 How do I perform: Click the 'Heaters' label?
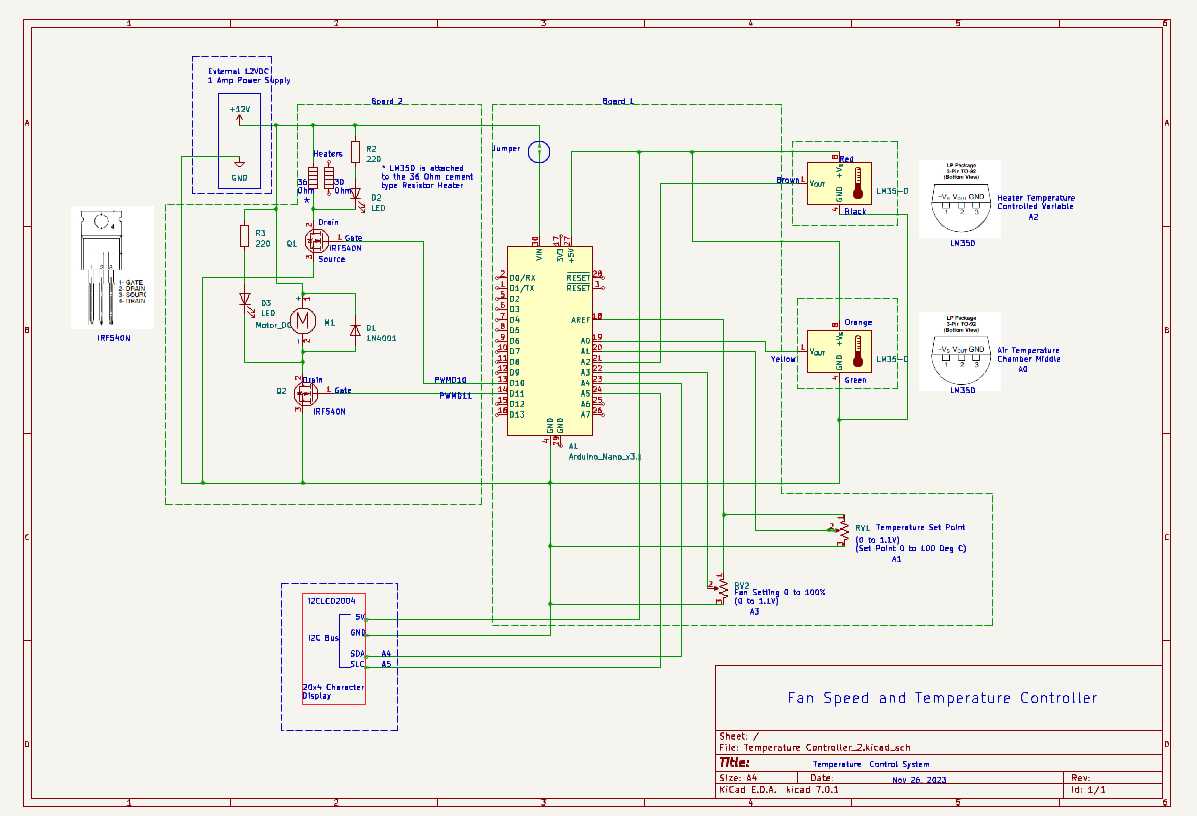pyautogui.click(x=327, y=154)
